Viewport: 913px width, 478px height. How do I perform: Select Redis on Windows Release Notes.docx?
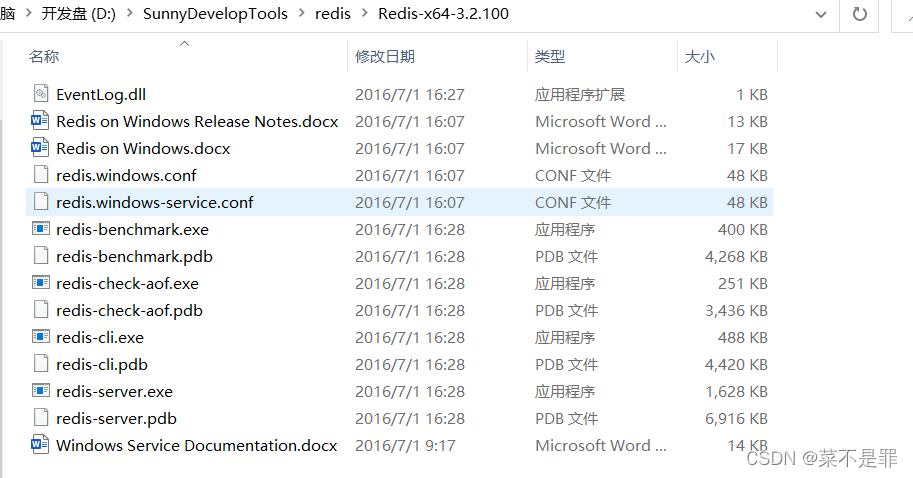(x=197, y=121)
